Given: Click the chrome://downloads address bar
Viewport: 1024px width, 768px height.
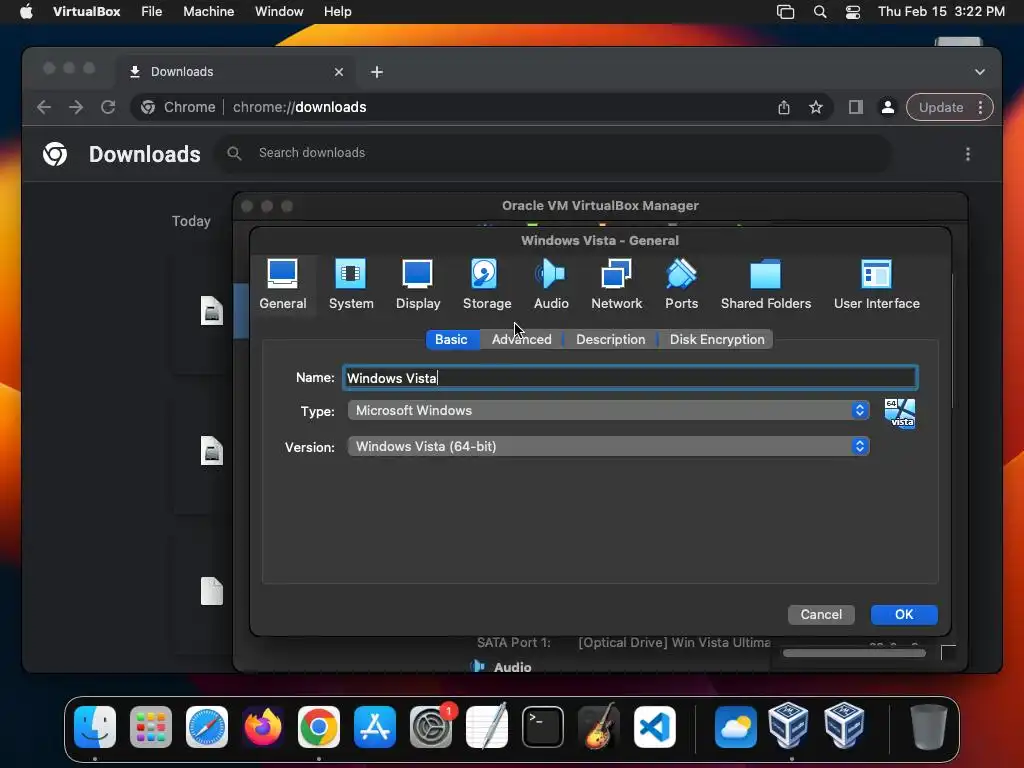Looking at the screenshot, I should [481, 107].
